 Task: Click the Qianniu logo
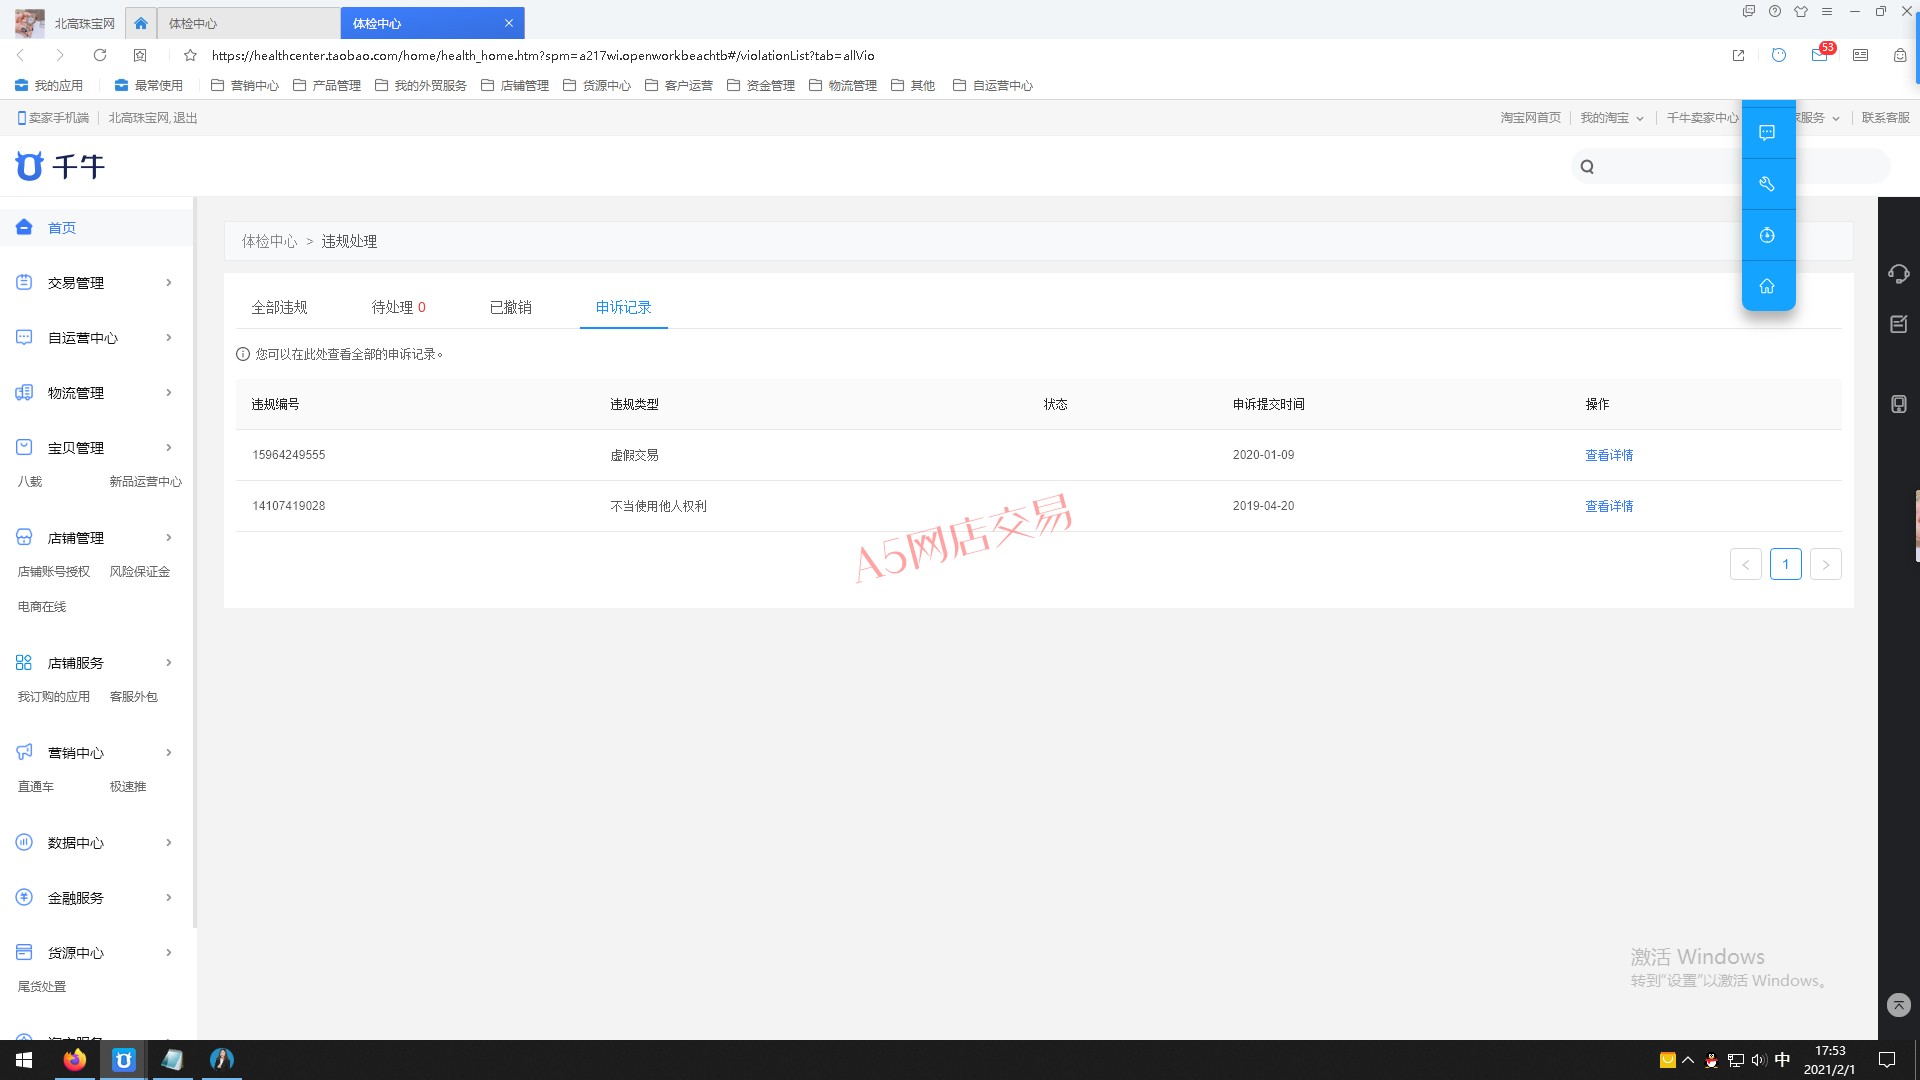(x=60, y=166)
